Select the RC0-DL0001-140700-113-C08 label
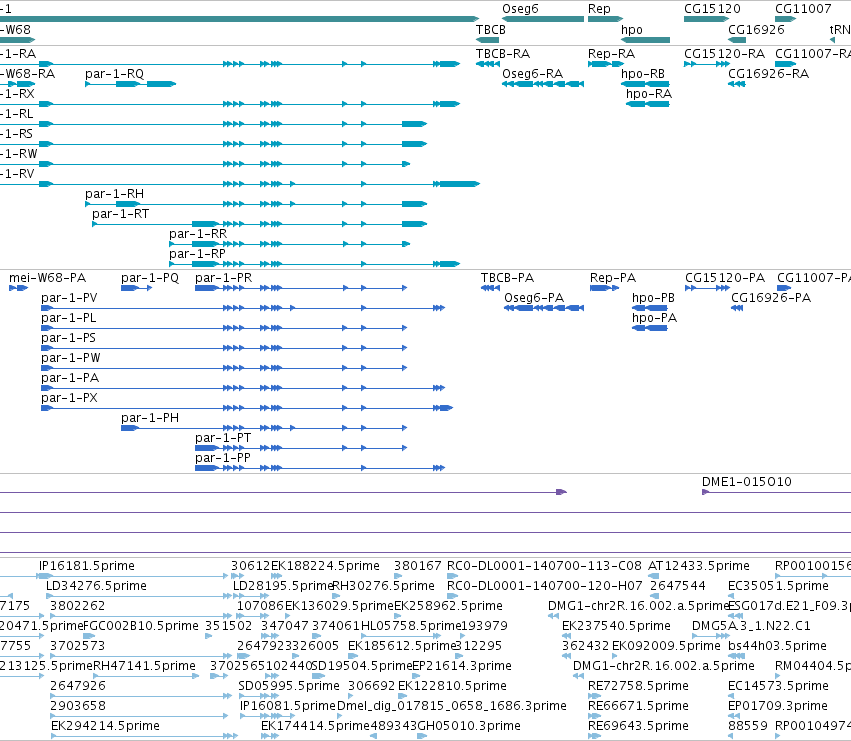The height and width of the screenshot is (741, 851). pyautogui.click(x=544, y=566)
